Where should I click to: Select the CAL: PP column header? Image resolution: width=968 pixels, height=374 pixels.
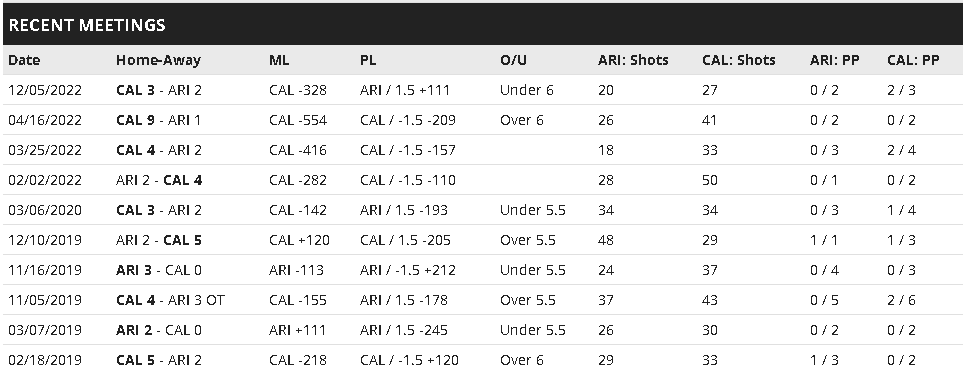913,60
